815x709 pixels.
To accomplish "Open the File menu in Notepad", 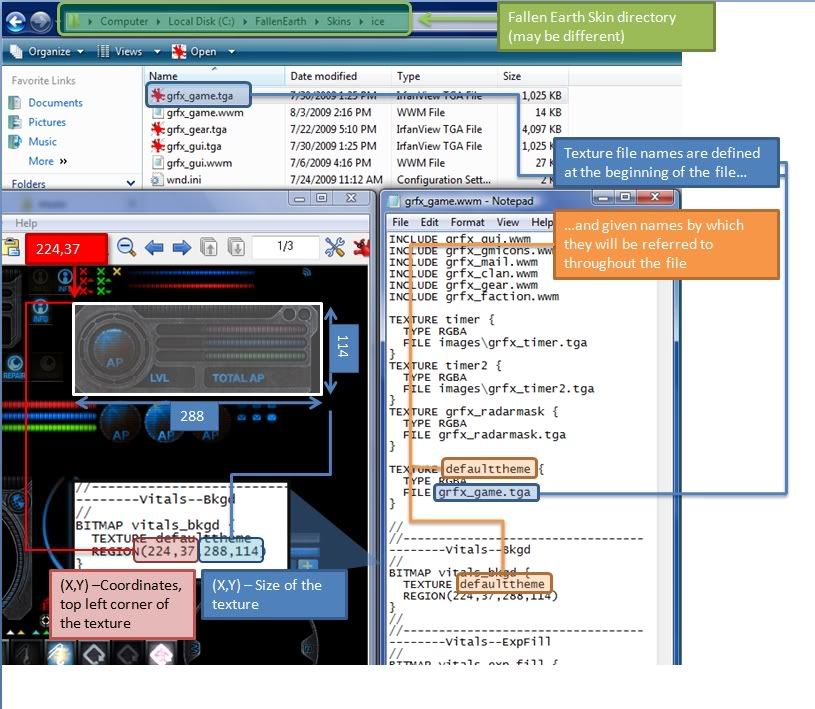I will pos(400,222).
